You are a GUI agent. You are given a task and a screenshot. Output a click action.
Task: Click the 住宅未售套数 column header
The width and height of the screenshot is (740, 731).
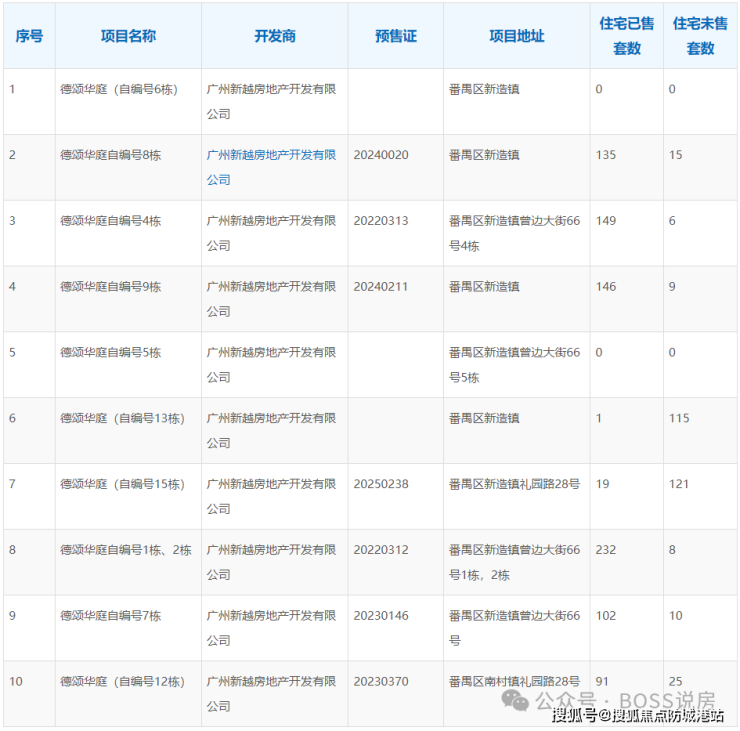pyautogui.click(x=700, y=36)
